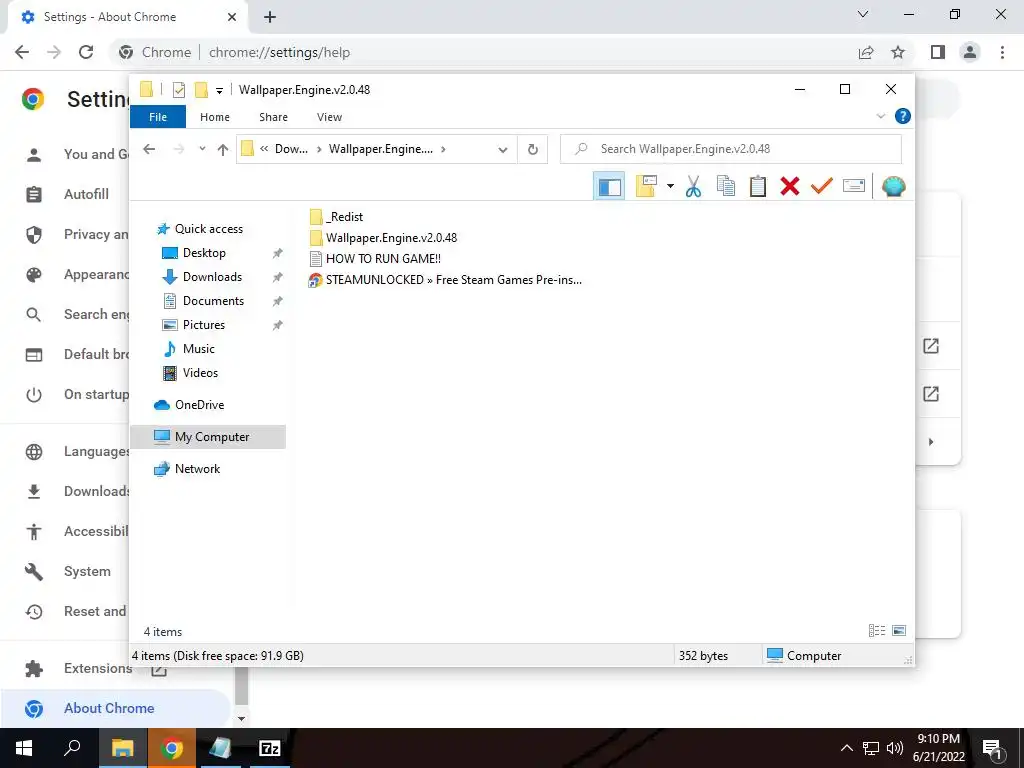Reload the Chrome page

(86, 52)
